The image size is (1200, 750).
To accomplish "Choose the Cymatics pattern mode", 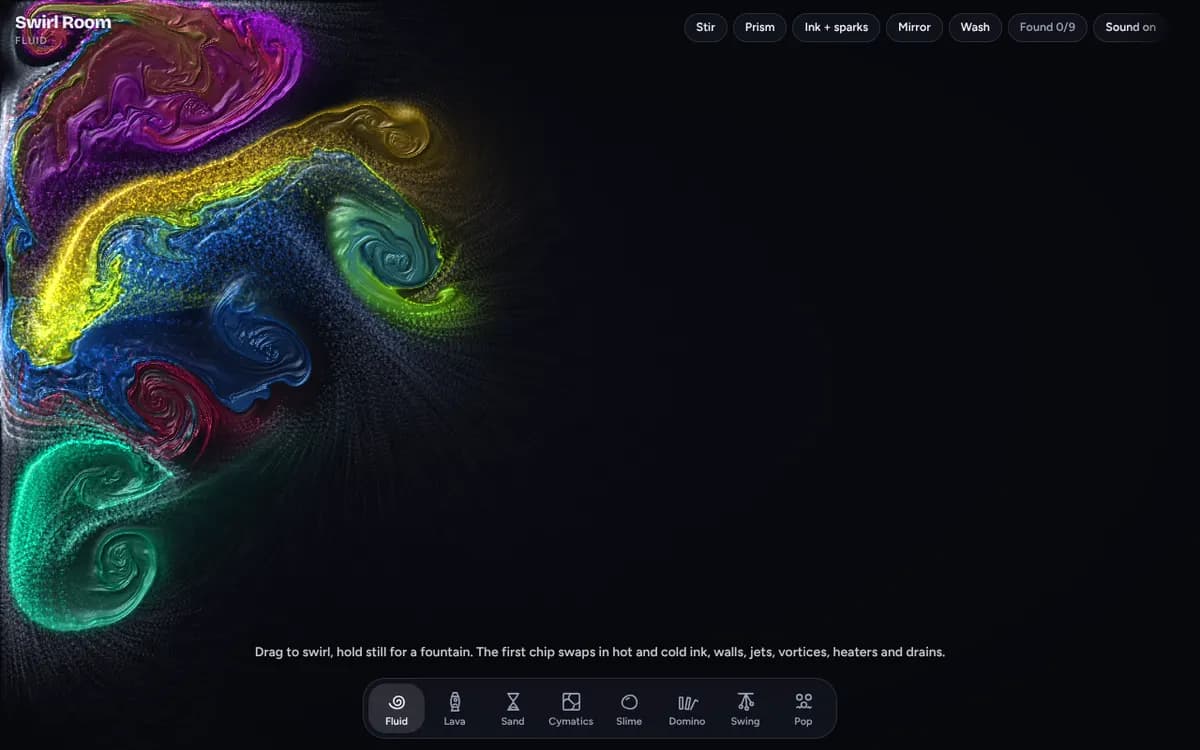I will click(571, 709).
